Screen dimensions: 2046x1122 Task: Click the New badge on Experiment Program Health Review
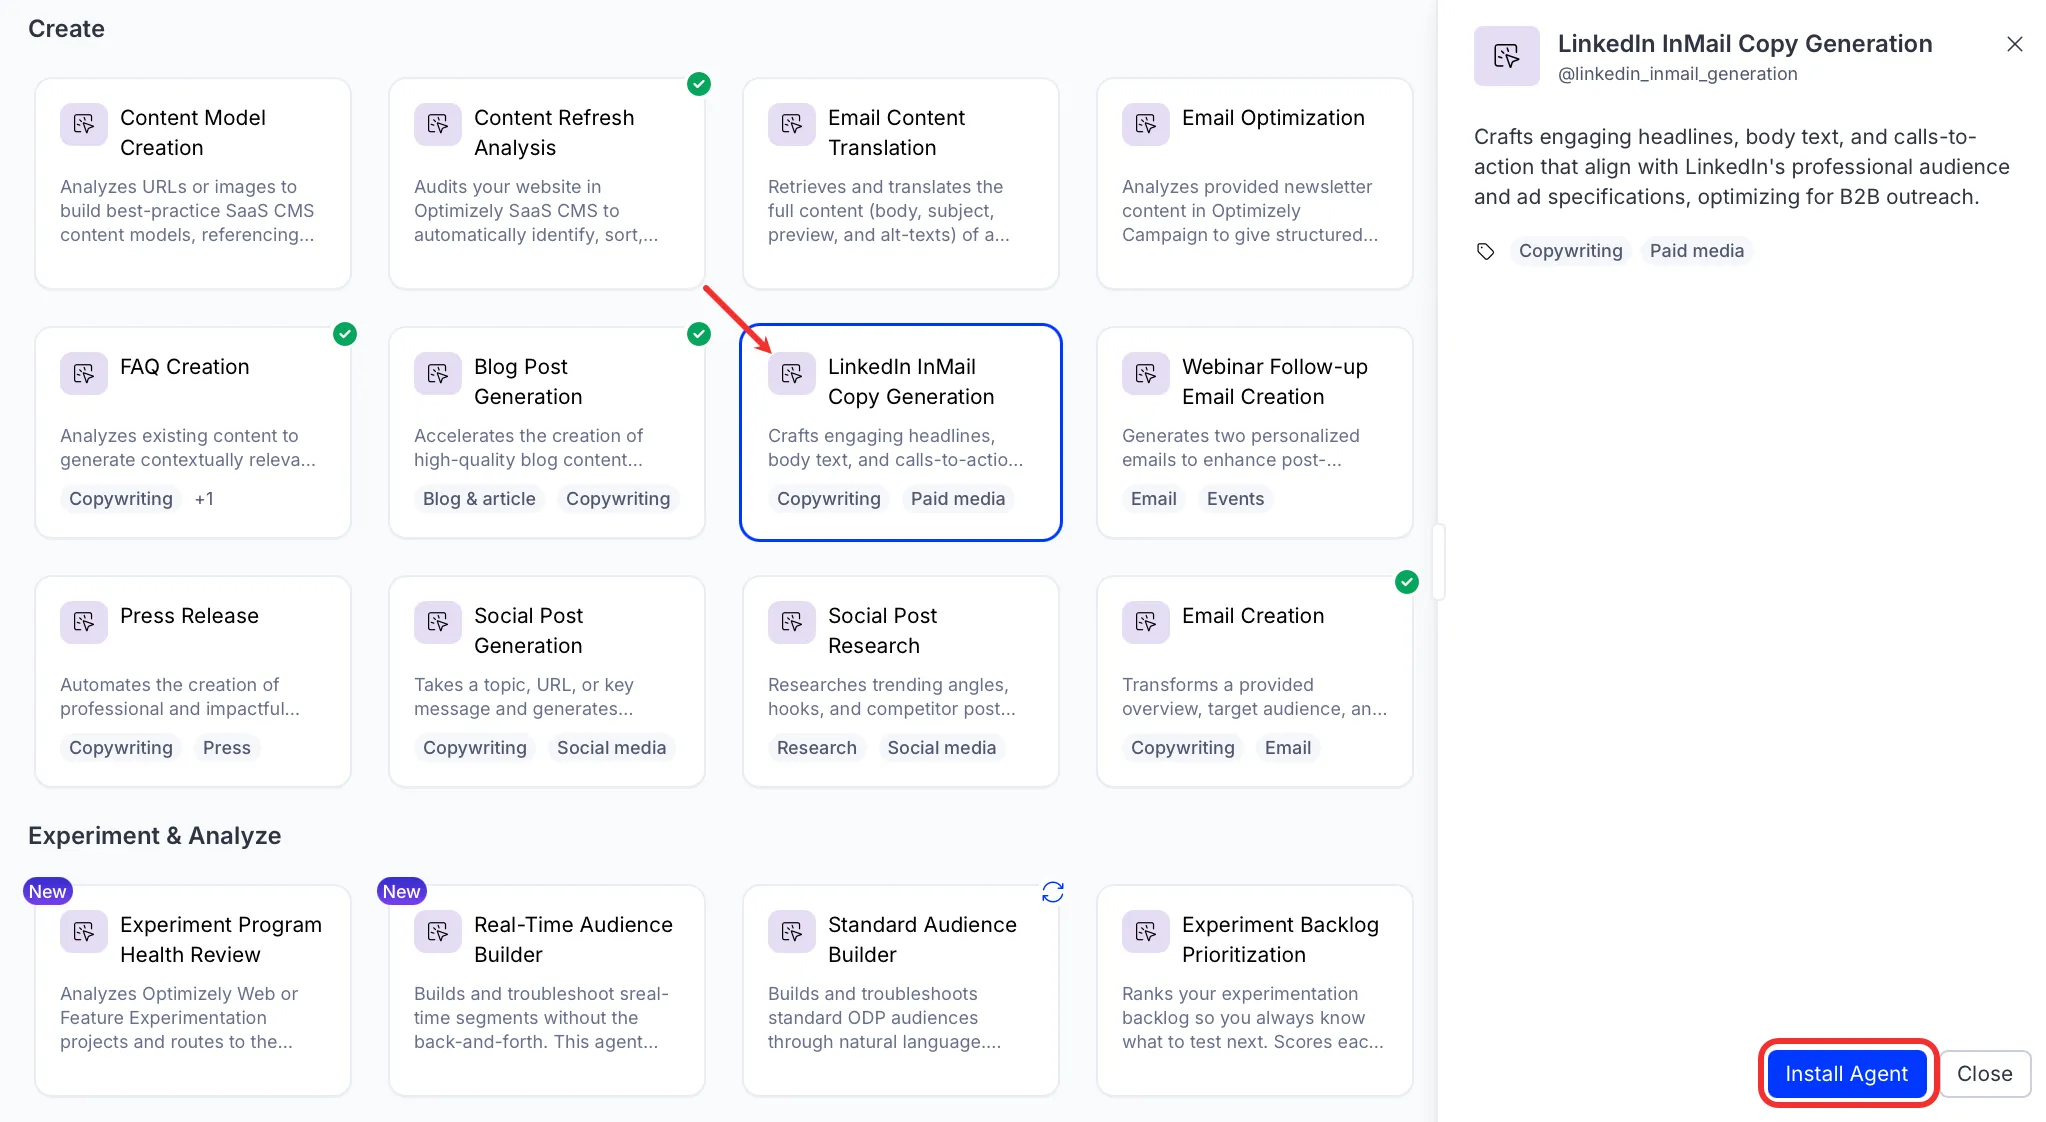coord(48,891)
